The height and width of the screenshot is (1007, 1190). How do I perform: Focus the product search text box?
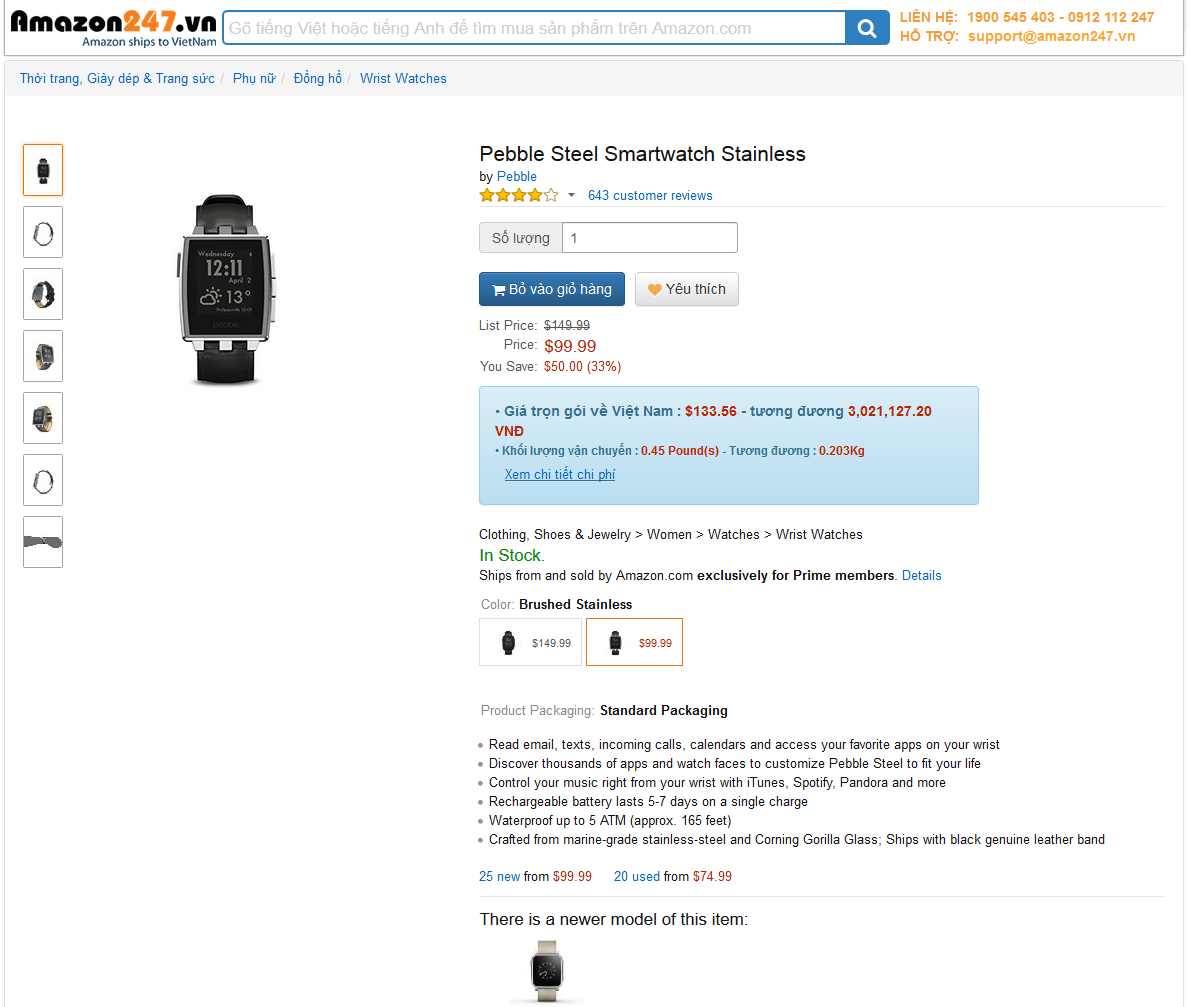(534, 28)
